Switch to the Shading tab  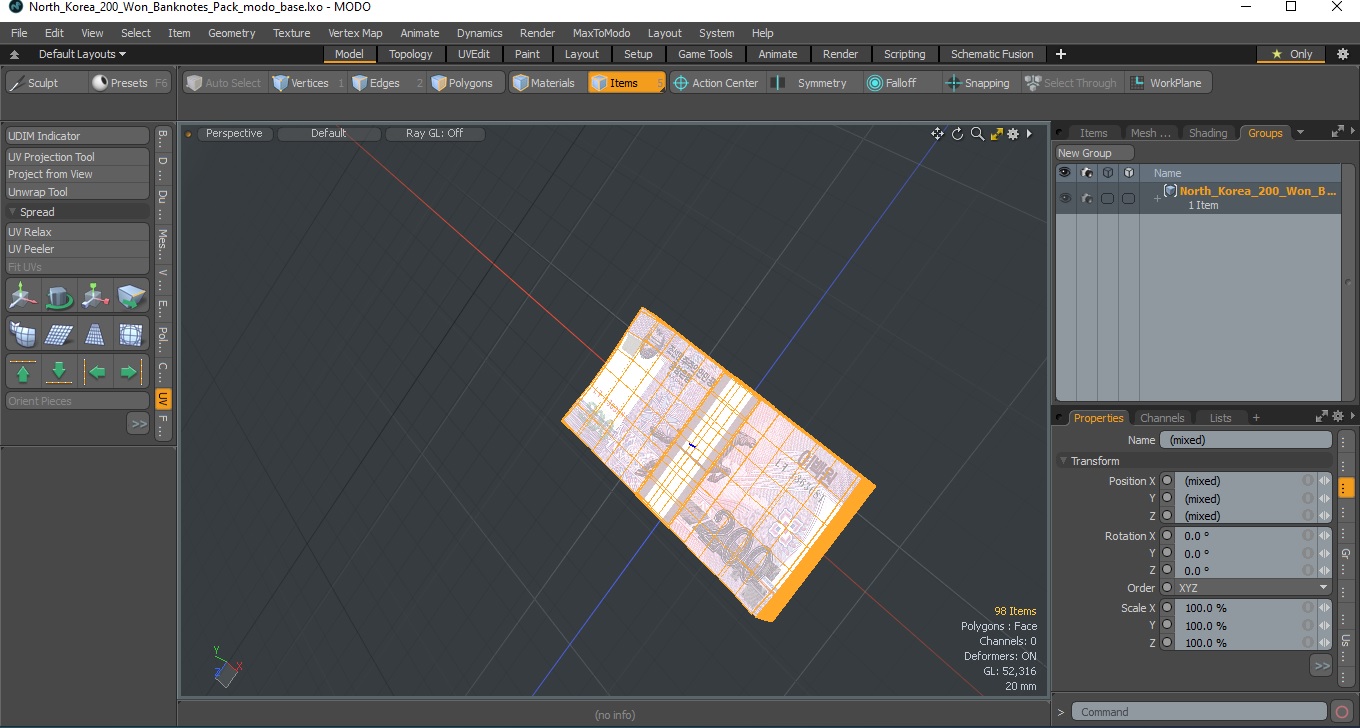point(1208,133)
